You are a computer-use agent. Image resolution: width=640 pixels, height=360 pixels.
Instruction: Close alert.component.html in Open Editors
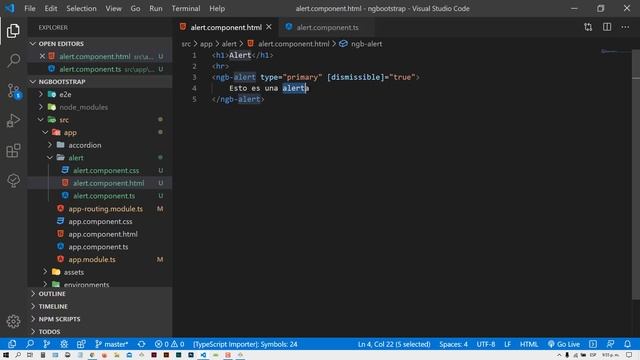coord(42,56)
